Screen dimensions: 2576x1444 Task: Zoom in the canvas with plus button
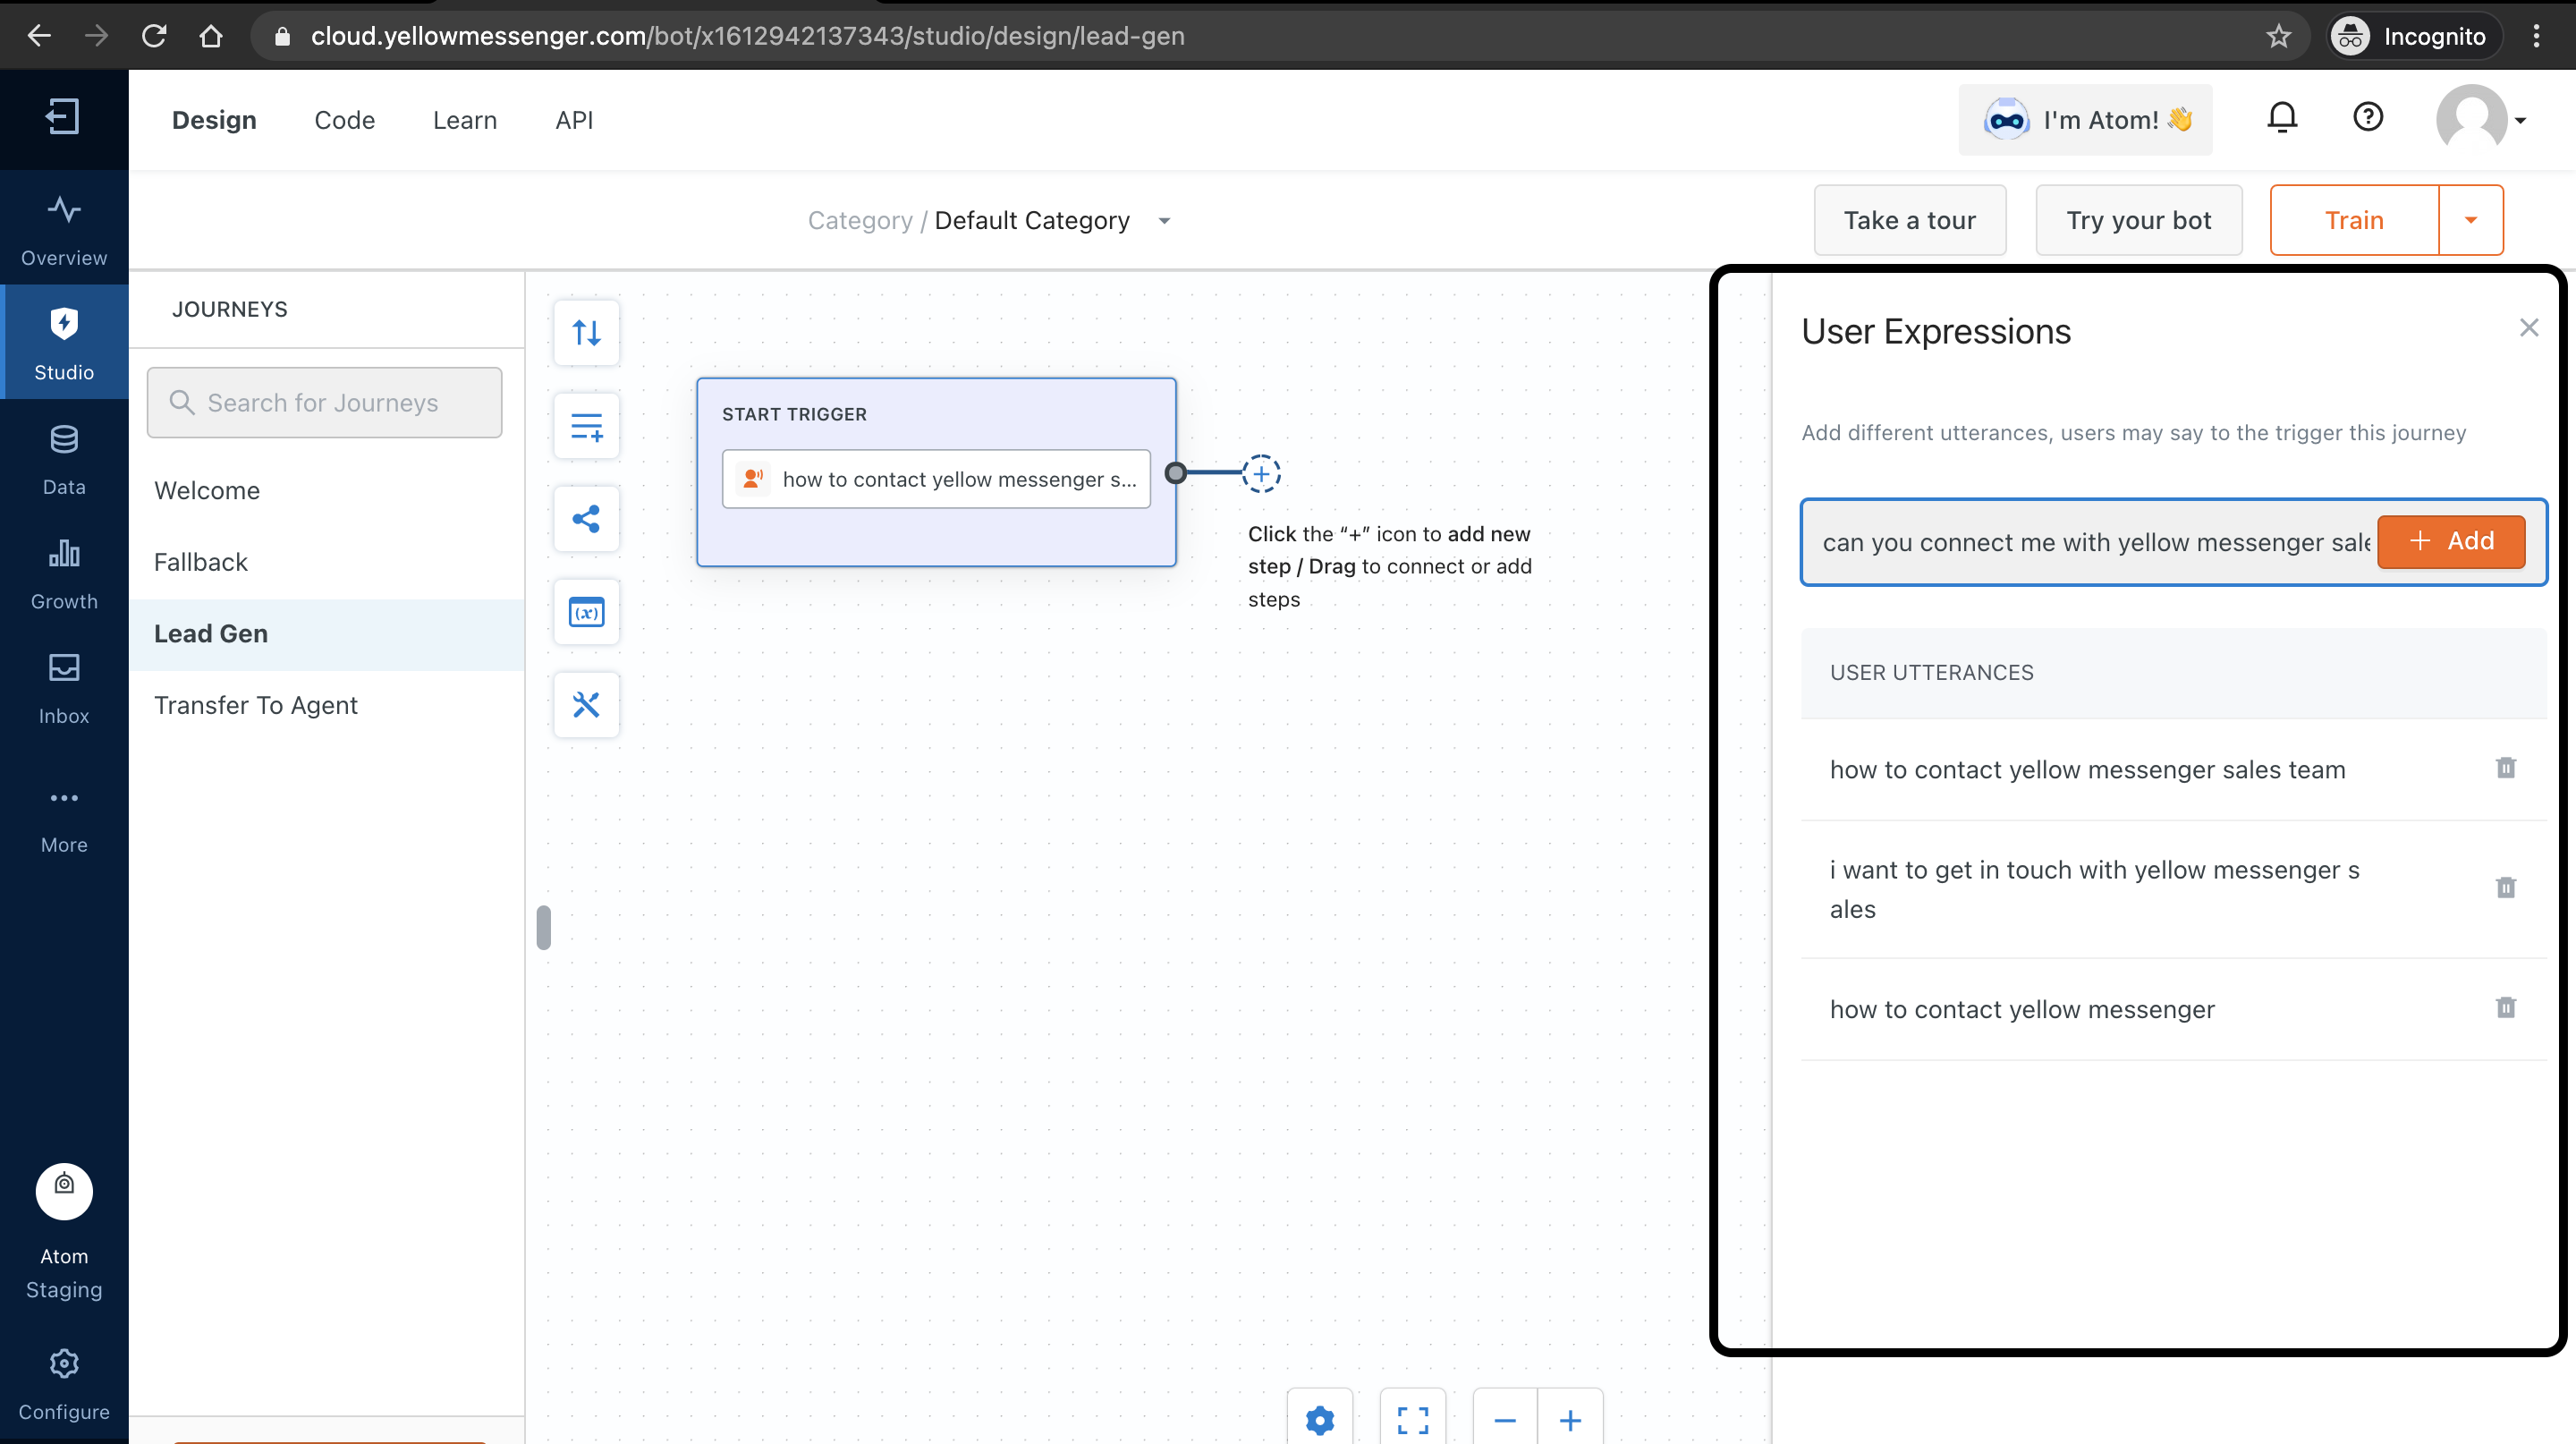(1570, 1419)
